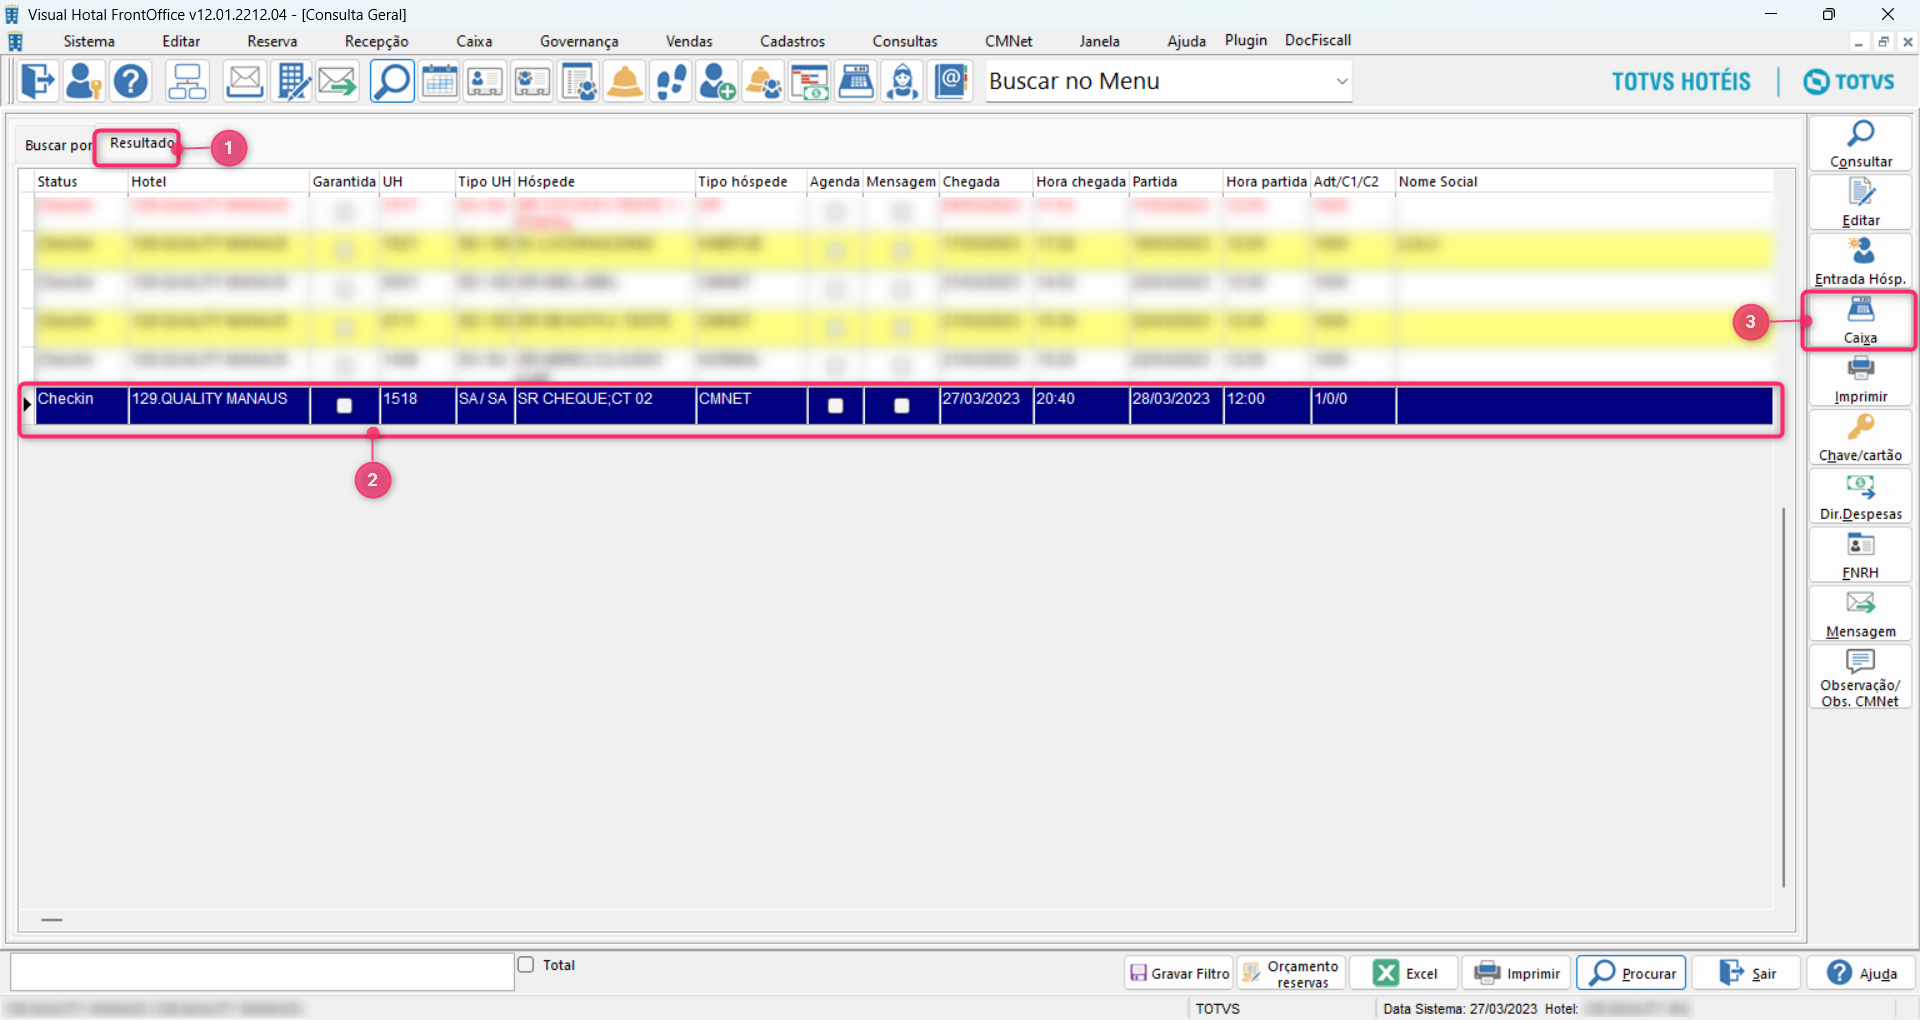Click Imprimir in the right side panel
This screenshot has width=1920, height=1020.
(x=1860, y=380)
